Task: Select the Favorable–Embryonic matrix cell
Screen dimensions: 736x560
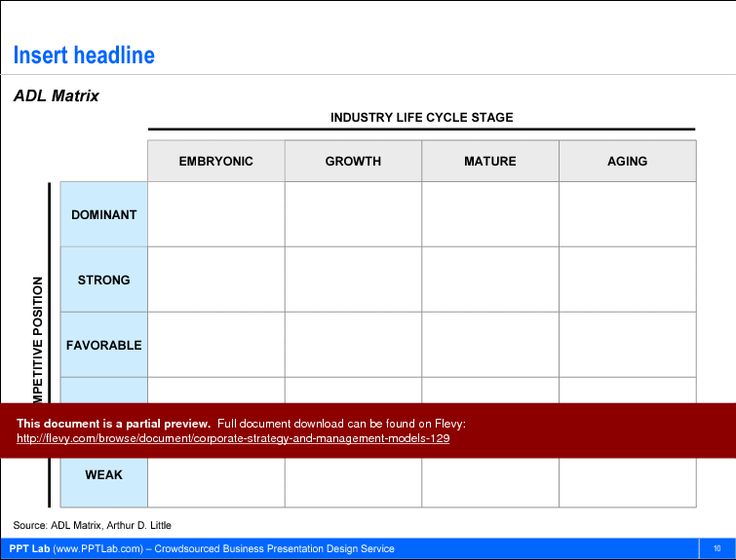Action: click(216, 345)
